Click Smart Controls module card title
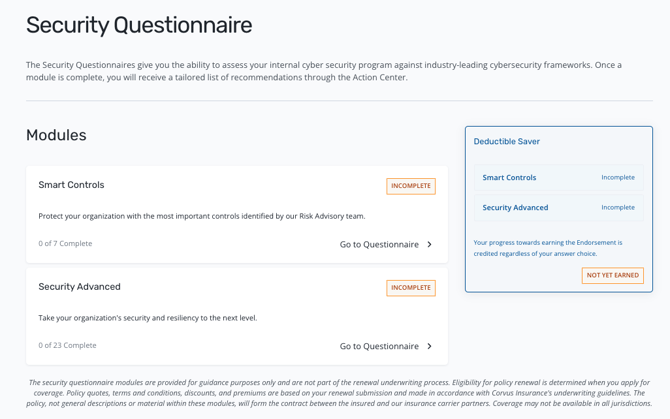670x419 pixels. click(71, 185)
